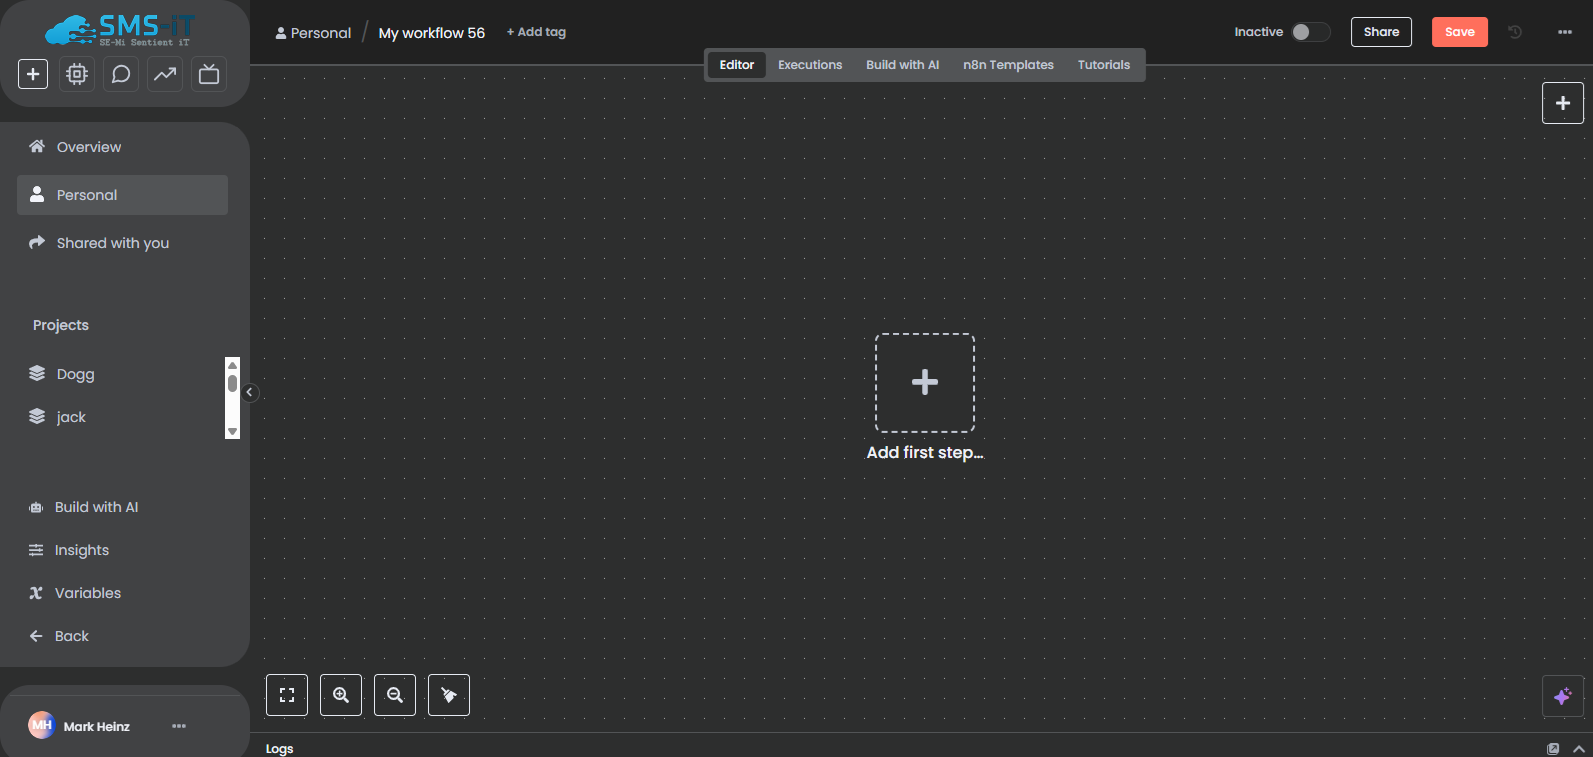Go to Overview in the sidebar
1593x757 pixels.
click(x=122, y=147)
